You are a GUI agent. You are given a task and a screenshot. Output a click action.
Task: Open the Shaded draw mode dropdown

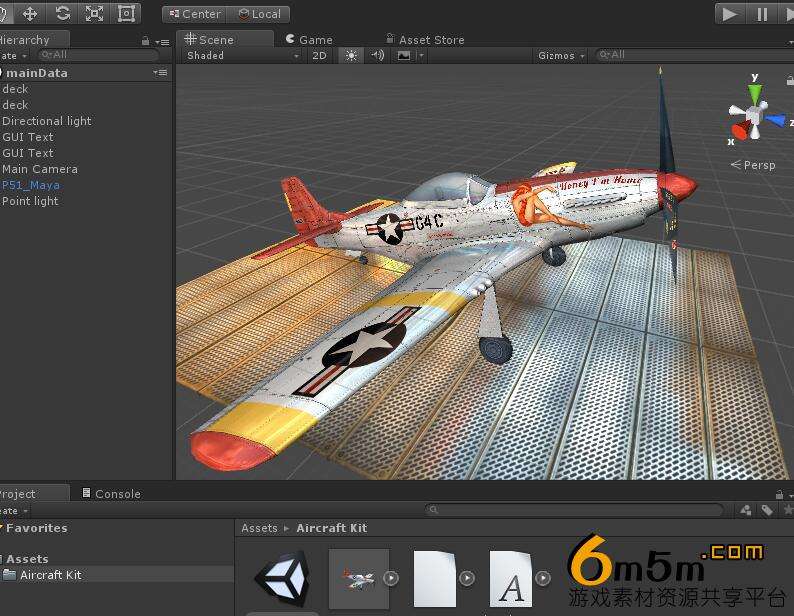242,55
